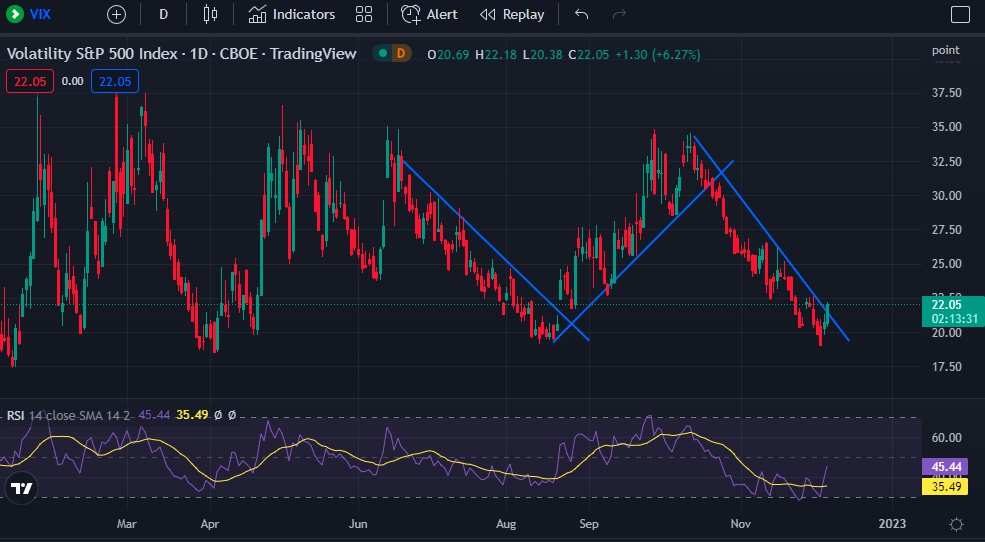Screen dimensions: 985x542
Task: Click the L20.38 low value
Action: pos(542,55)
